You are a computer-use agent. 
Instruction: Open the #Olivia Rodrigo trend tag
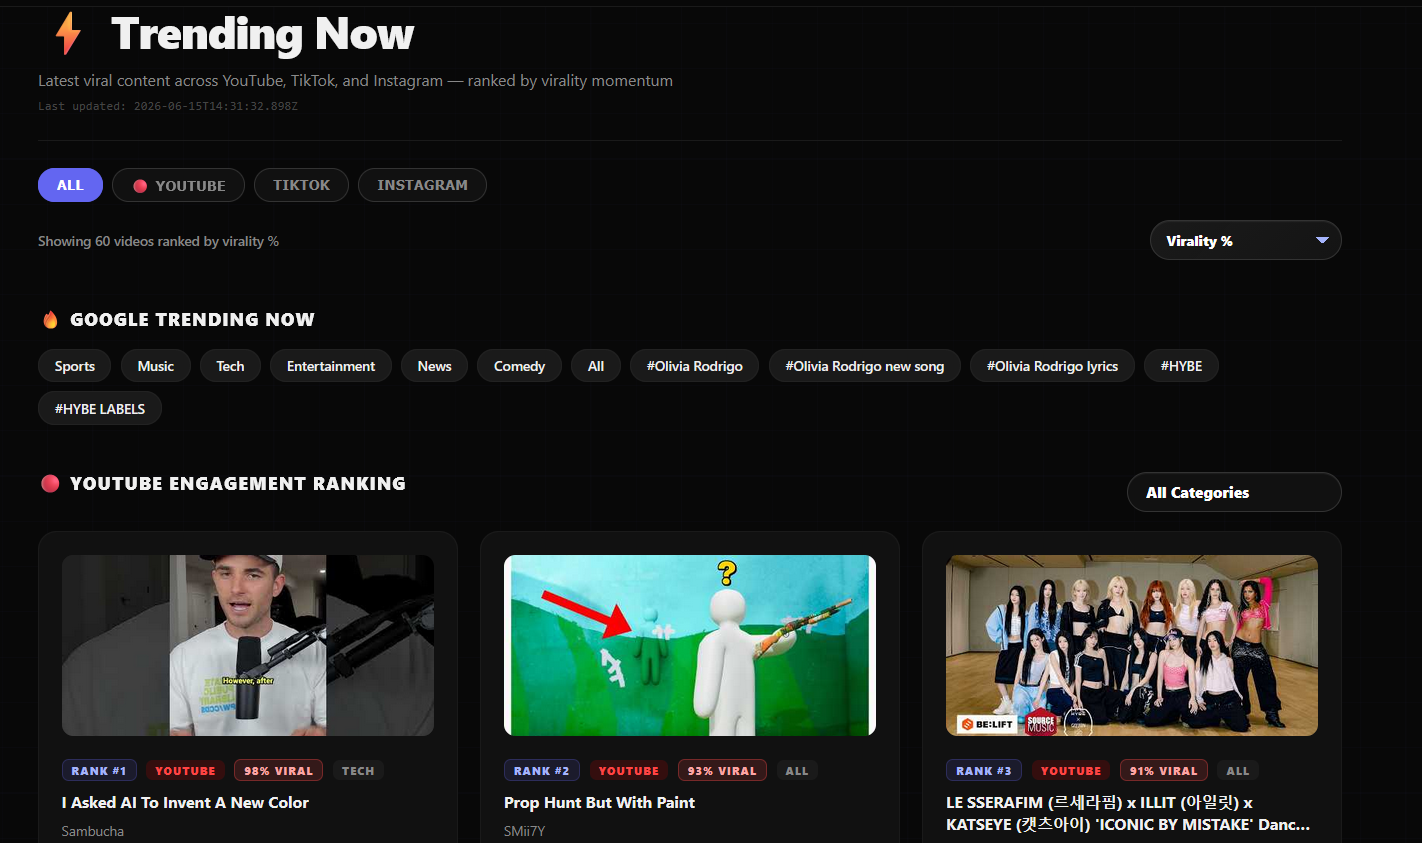694,366
